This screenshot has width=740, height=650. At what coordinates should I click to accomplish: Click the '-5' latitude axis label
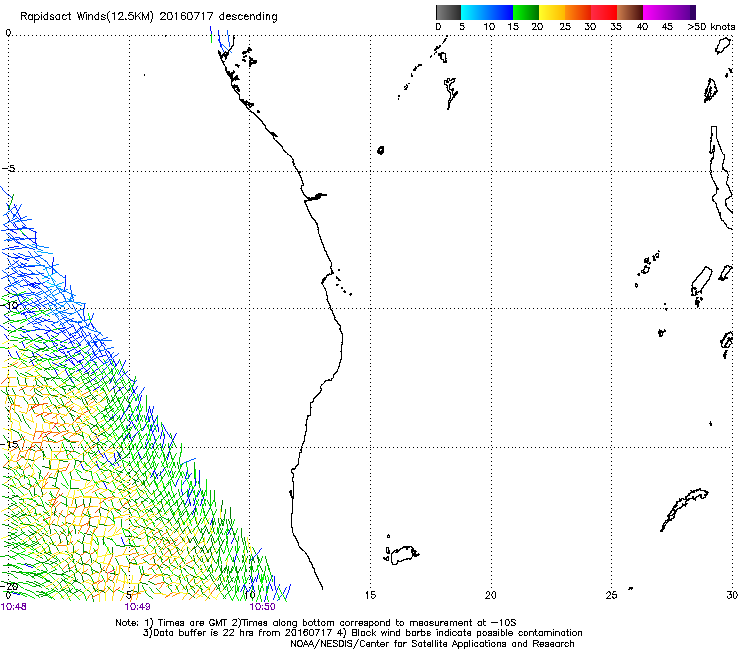8,169
